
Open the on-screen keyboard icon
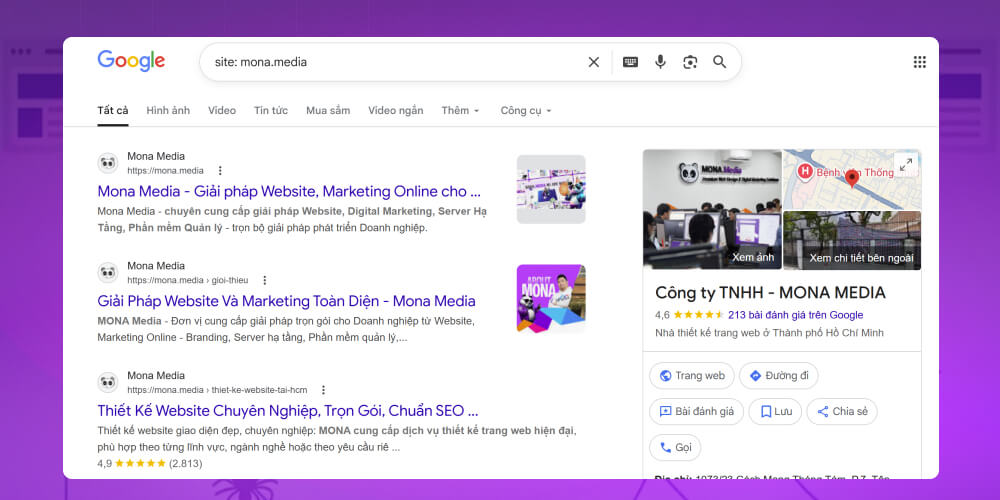pos(630,62)
